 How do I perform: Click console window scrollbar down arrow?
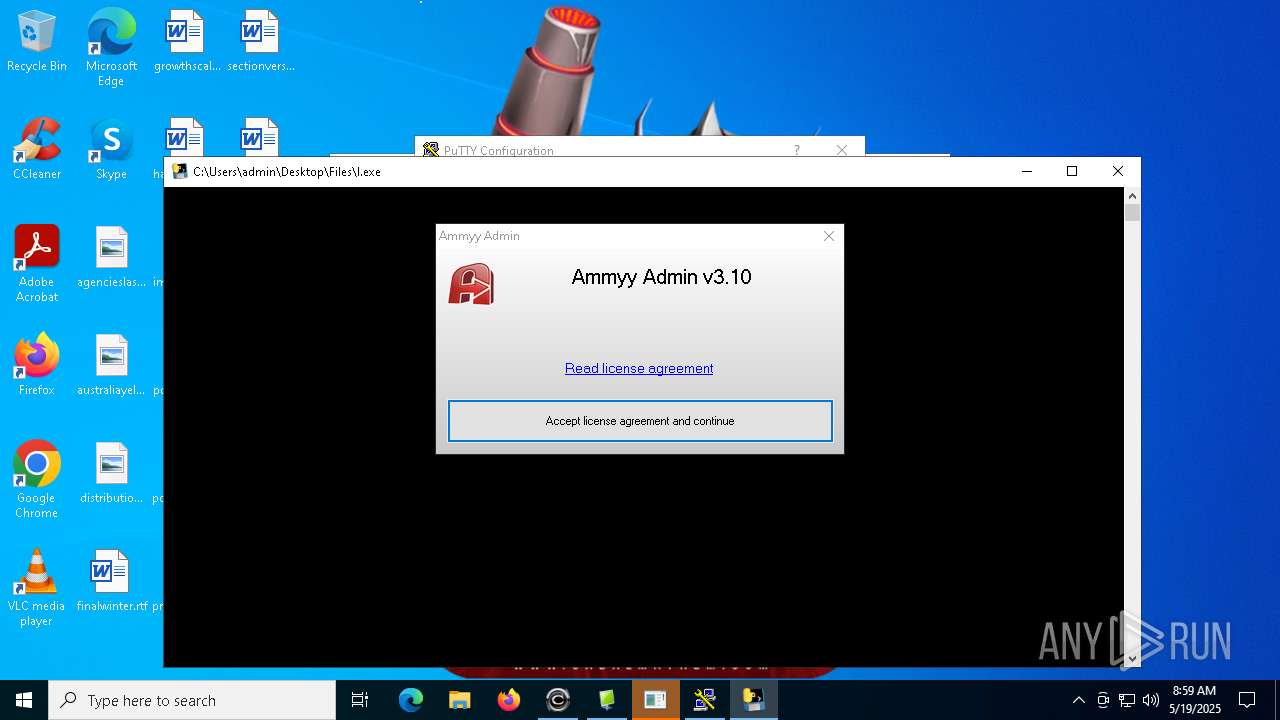pos(1132,659)
